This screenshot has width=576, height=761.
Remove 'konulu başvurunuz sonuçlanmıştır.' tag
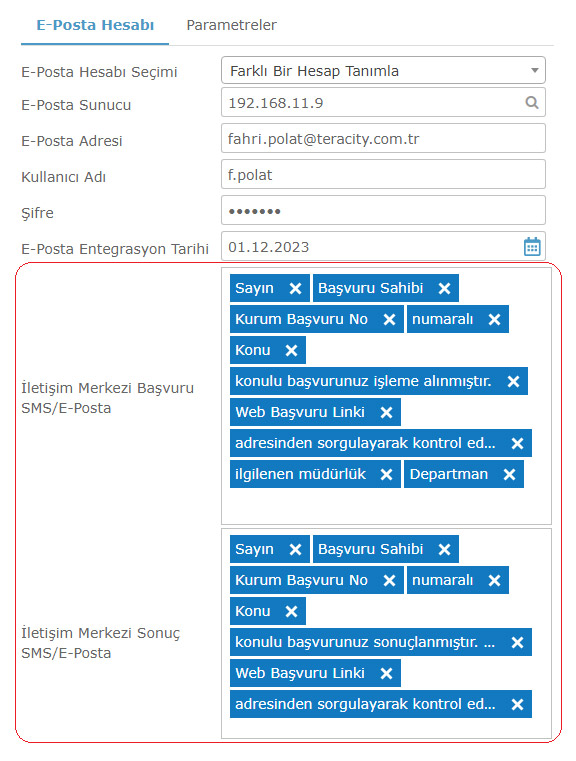coord(517,643)
